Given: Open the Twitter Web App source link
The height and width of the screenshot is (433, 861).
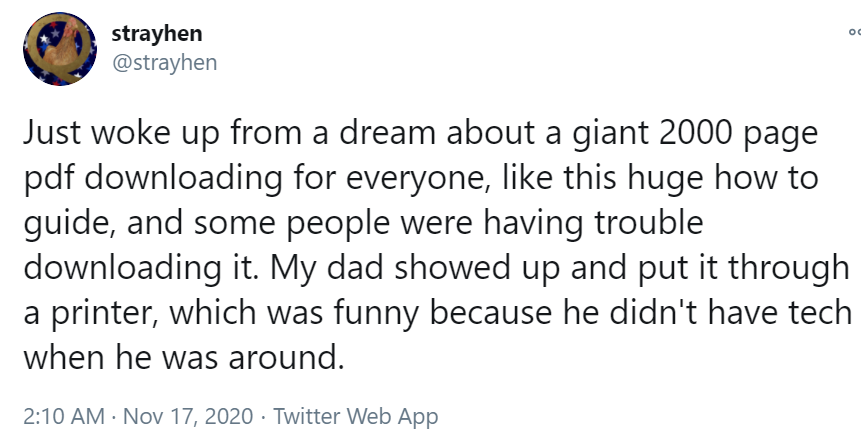Looking at the screenshot, I should pyautogui.click(x=356, y=416).
